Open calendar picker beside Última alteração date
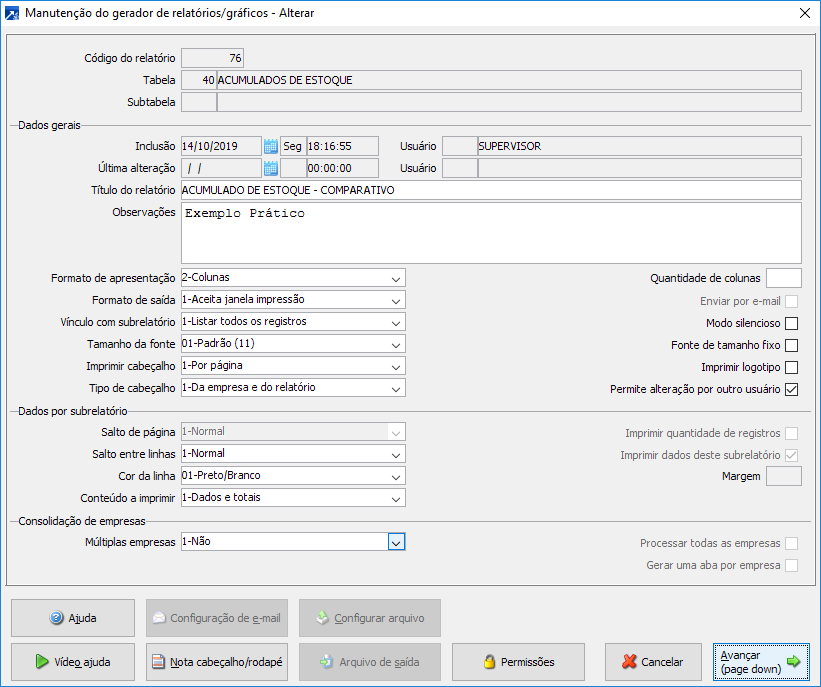 [x=270, y=168]
